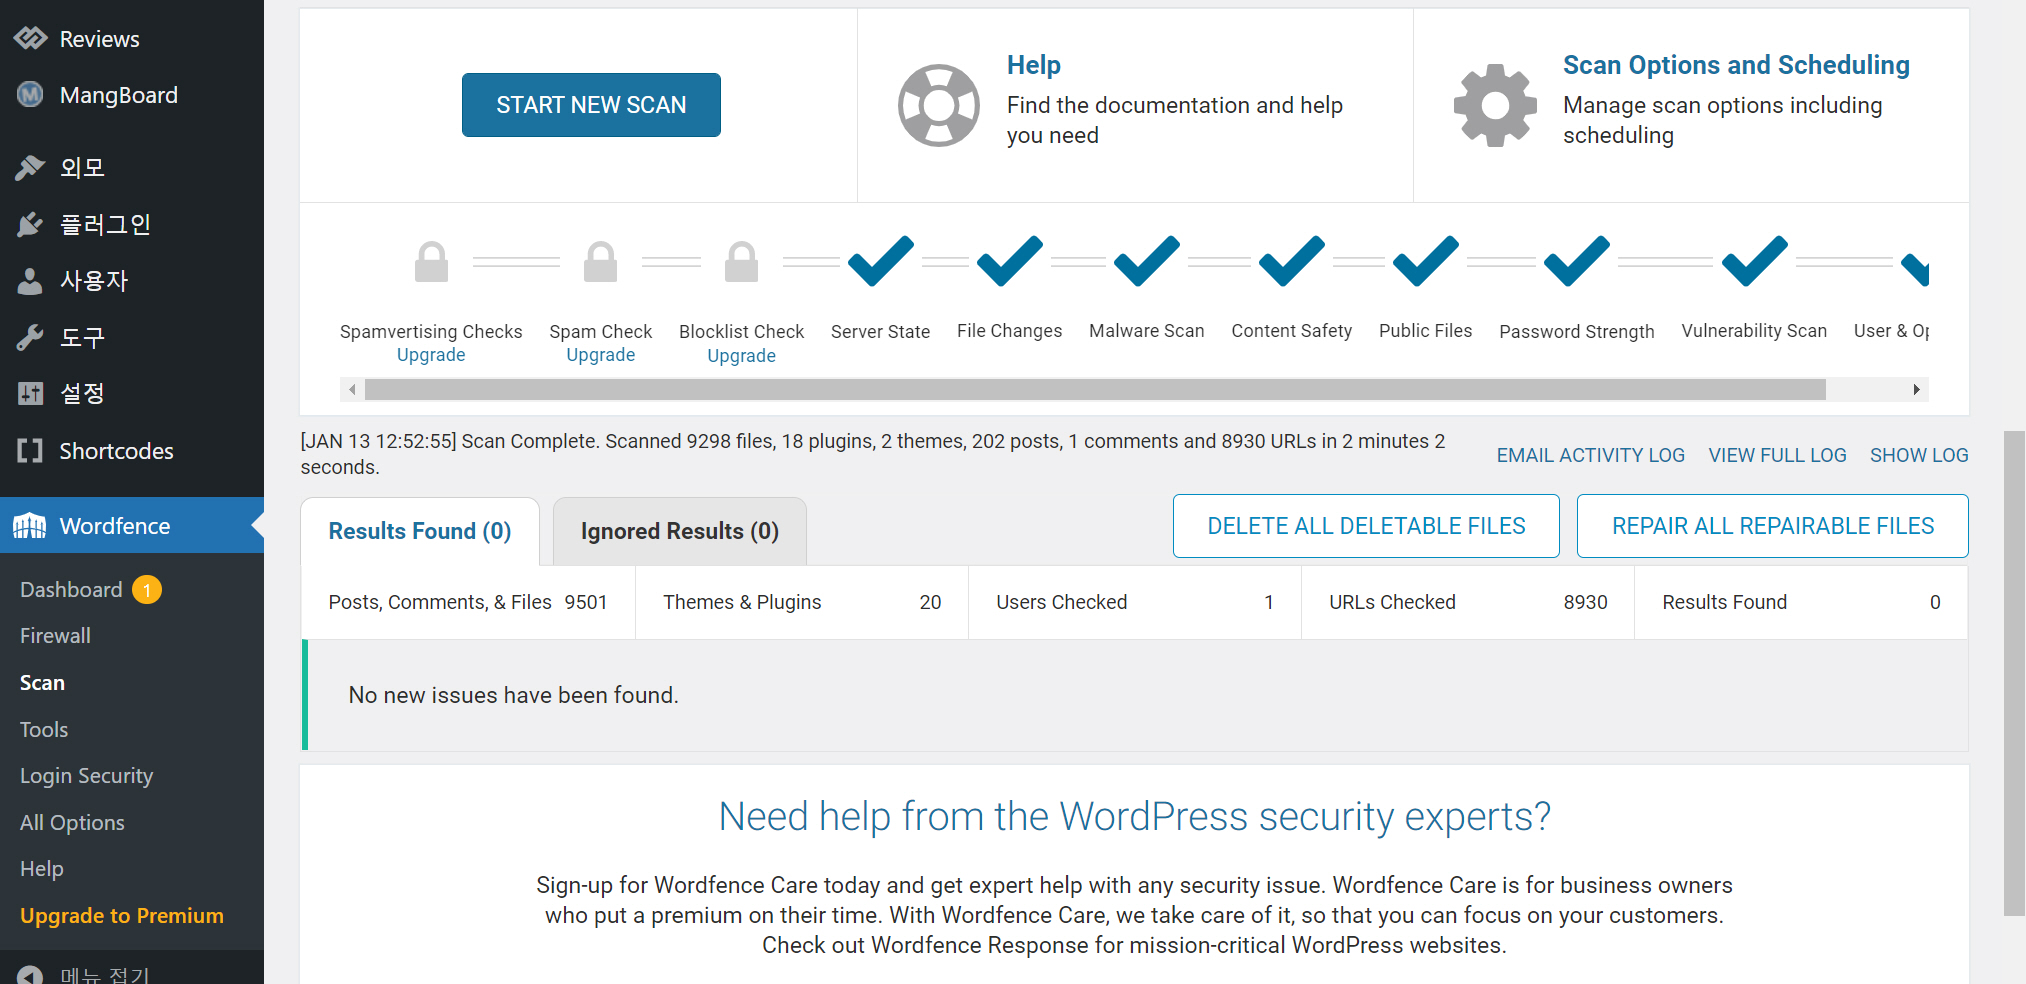The height and width of the screenshot is (984, 2026).
Task: Email the activity log
Action: (x=1590, y=455)
